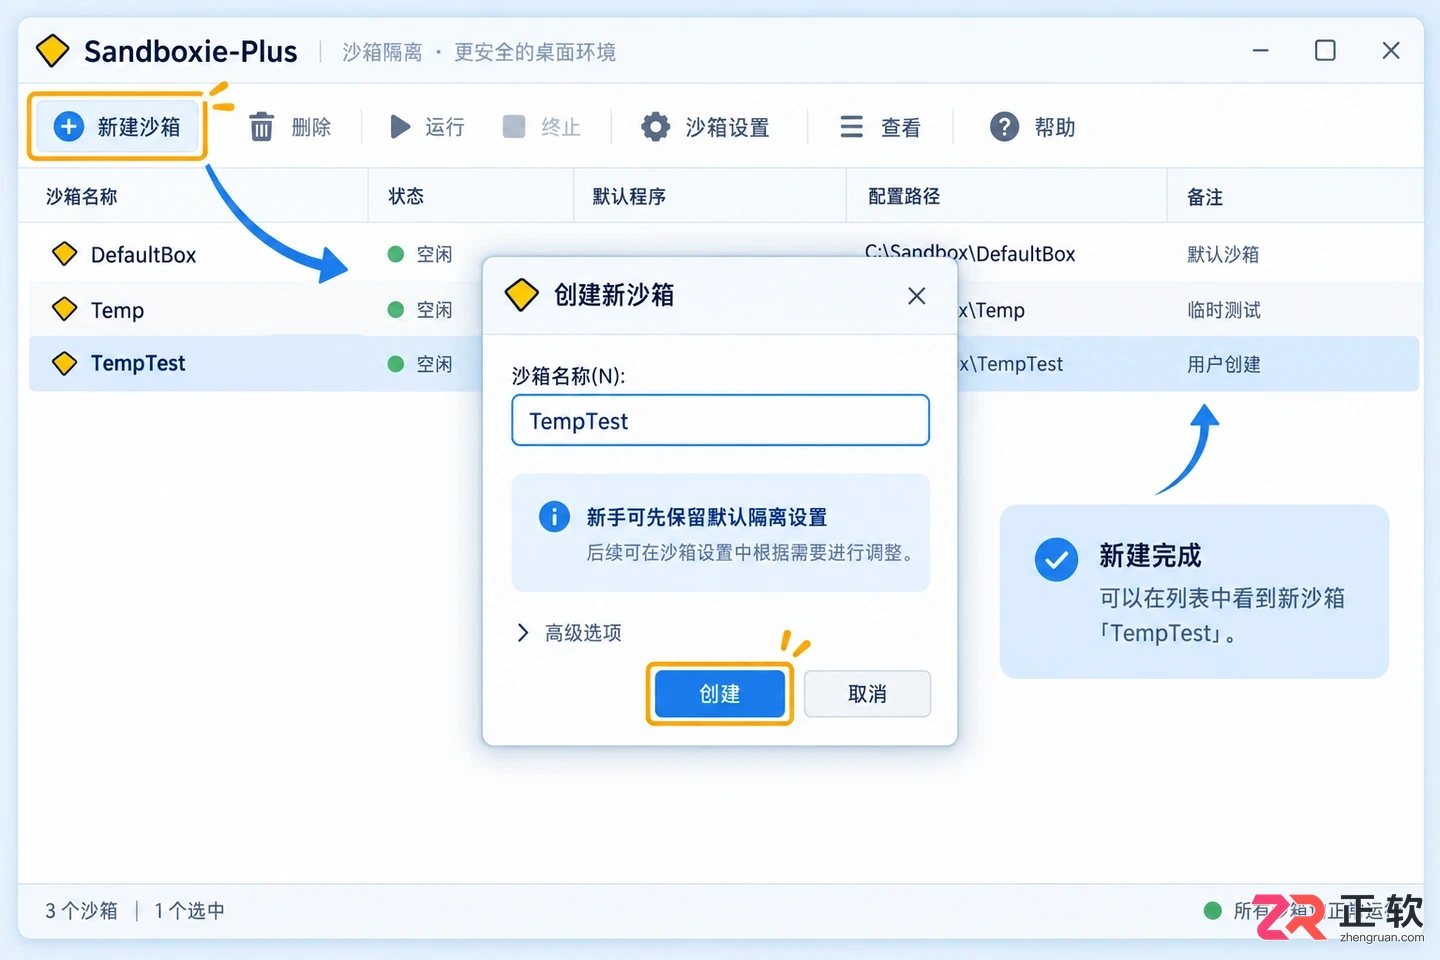Click the 创建 button

coord(720,694)
